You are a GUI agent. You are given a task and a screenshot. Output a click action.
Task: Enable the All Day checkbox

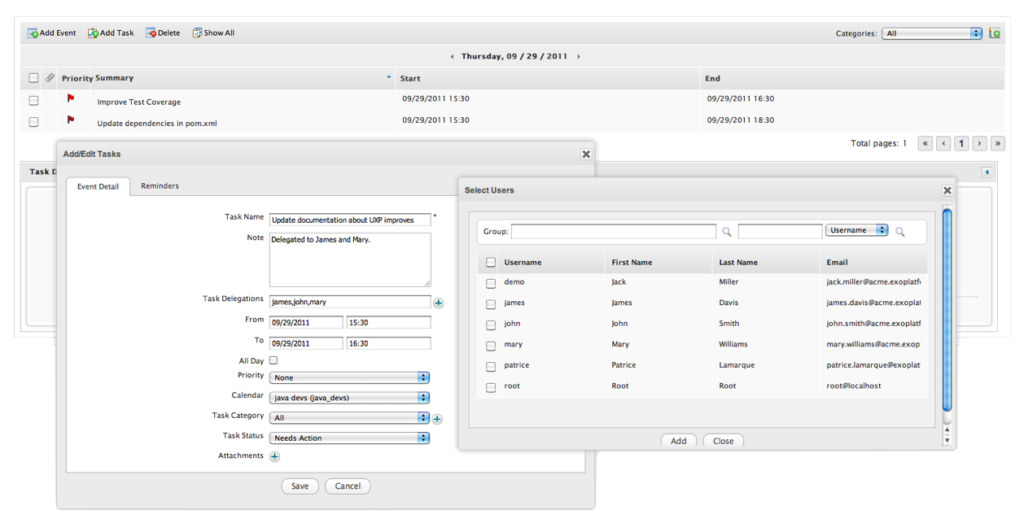(274, 360)
